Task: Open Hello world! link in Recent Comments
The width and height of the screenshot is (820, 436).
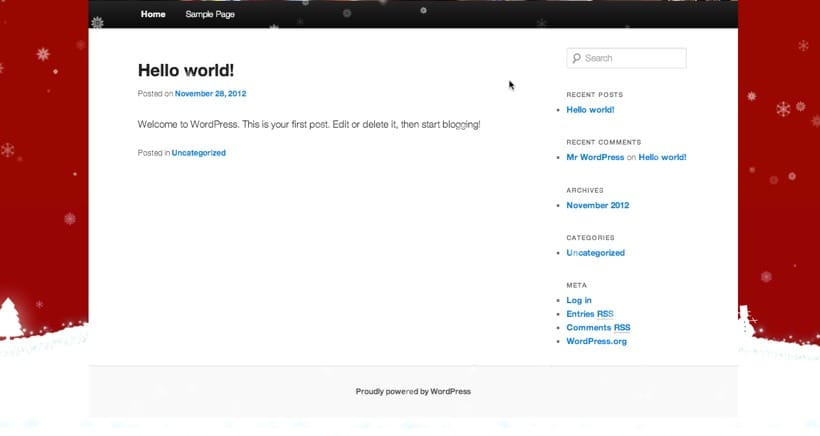Action: pos(662,157)
